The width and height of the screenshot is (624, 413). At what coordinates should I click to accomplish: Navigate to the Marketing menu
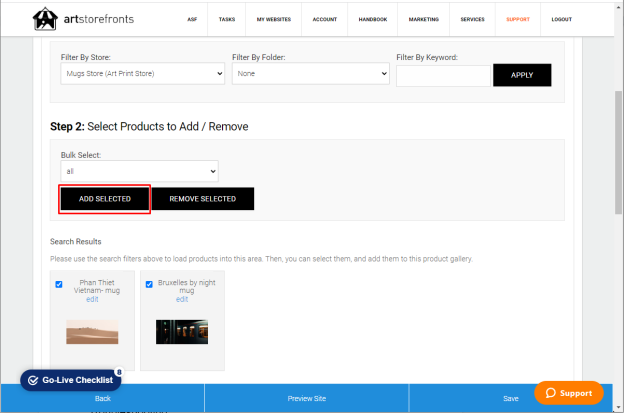[424, 19]
